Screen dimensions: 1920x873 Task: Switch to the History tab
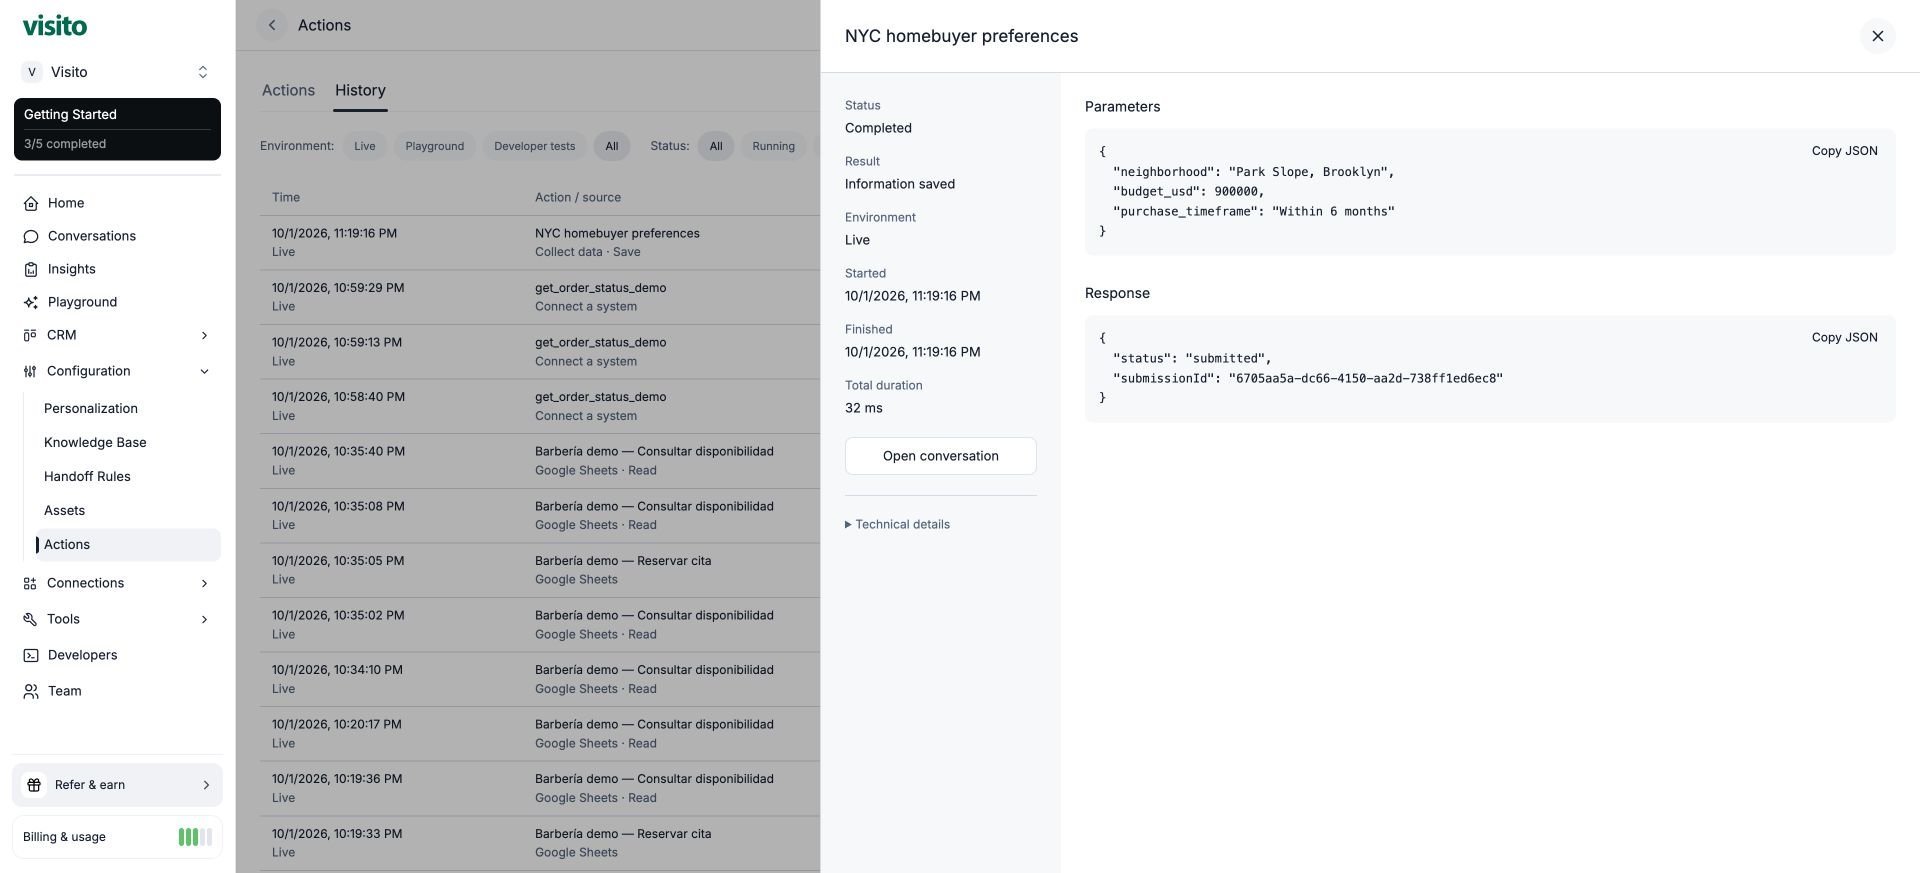[360, 90]
